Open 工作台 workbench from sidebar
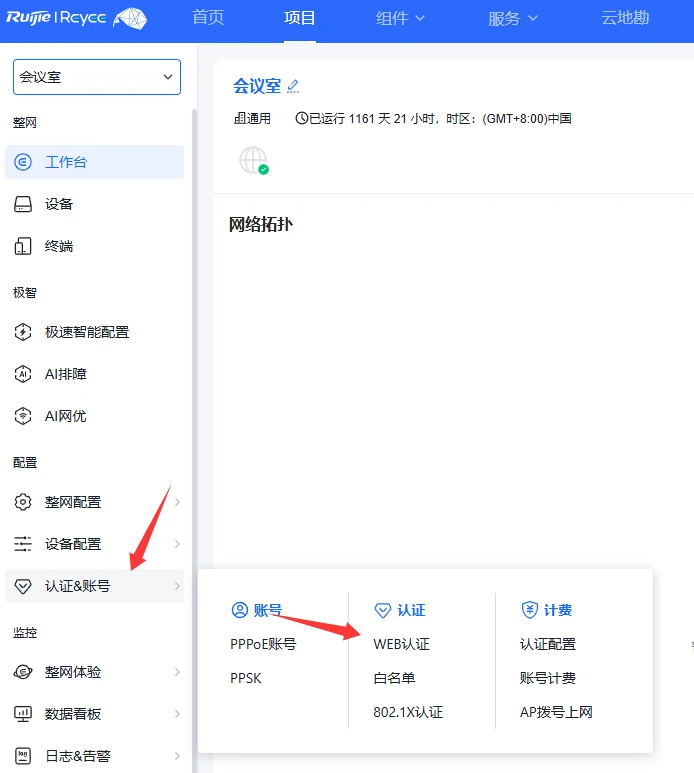The height and width of the screenshot is (773, 694). pos(94,162)
